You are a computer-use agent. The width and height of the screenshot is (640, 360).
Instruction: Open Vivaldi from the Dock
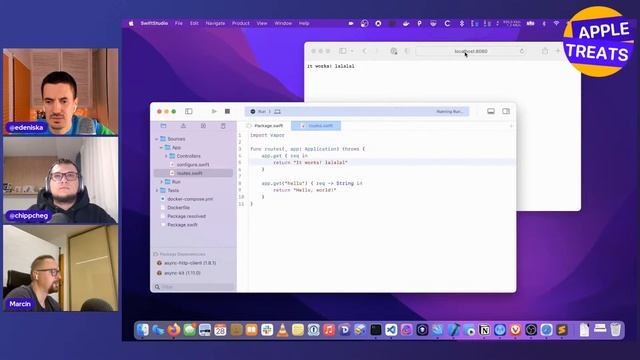(x=516, y=330)
